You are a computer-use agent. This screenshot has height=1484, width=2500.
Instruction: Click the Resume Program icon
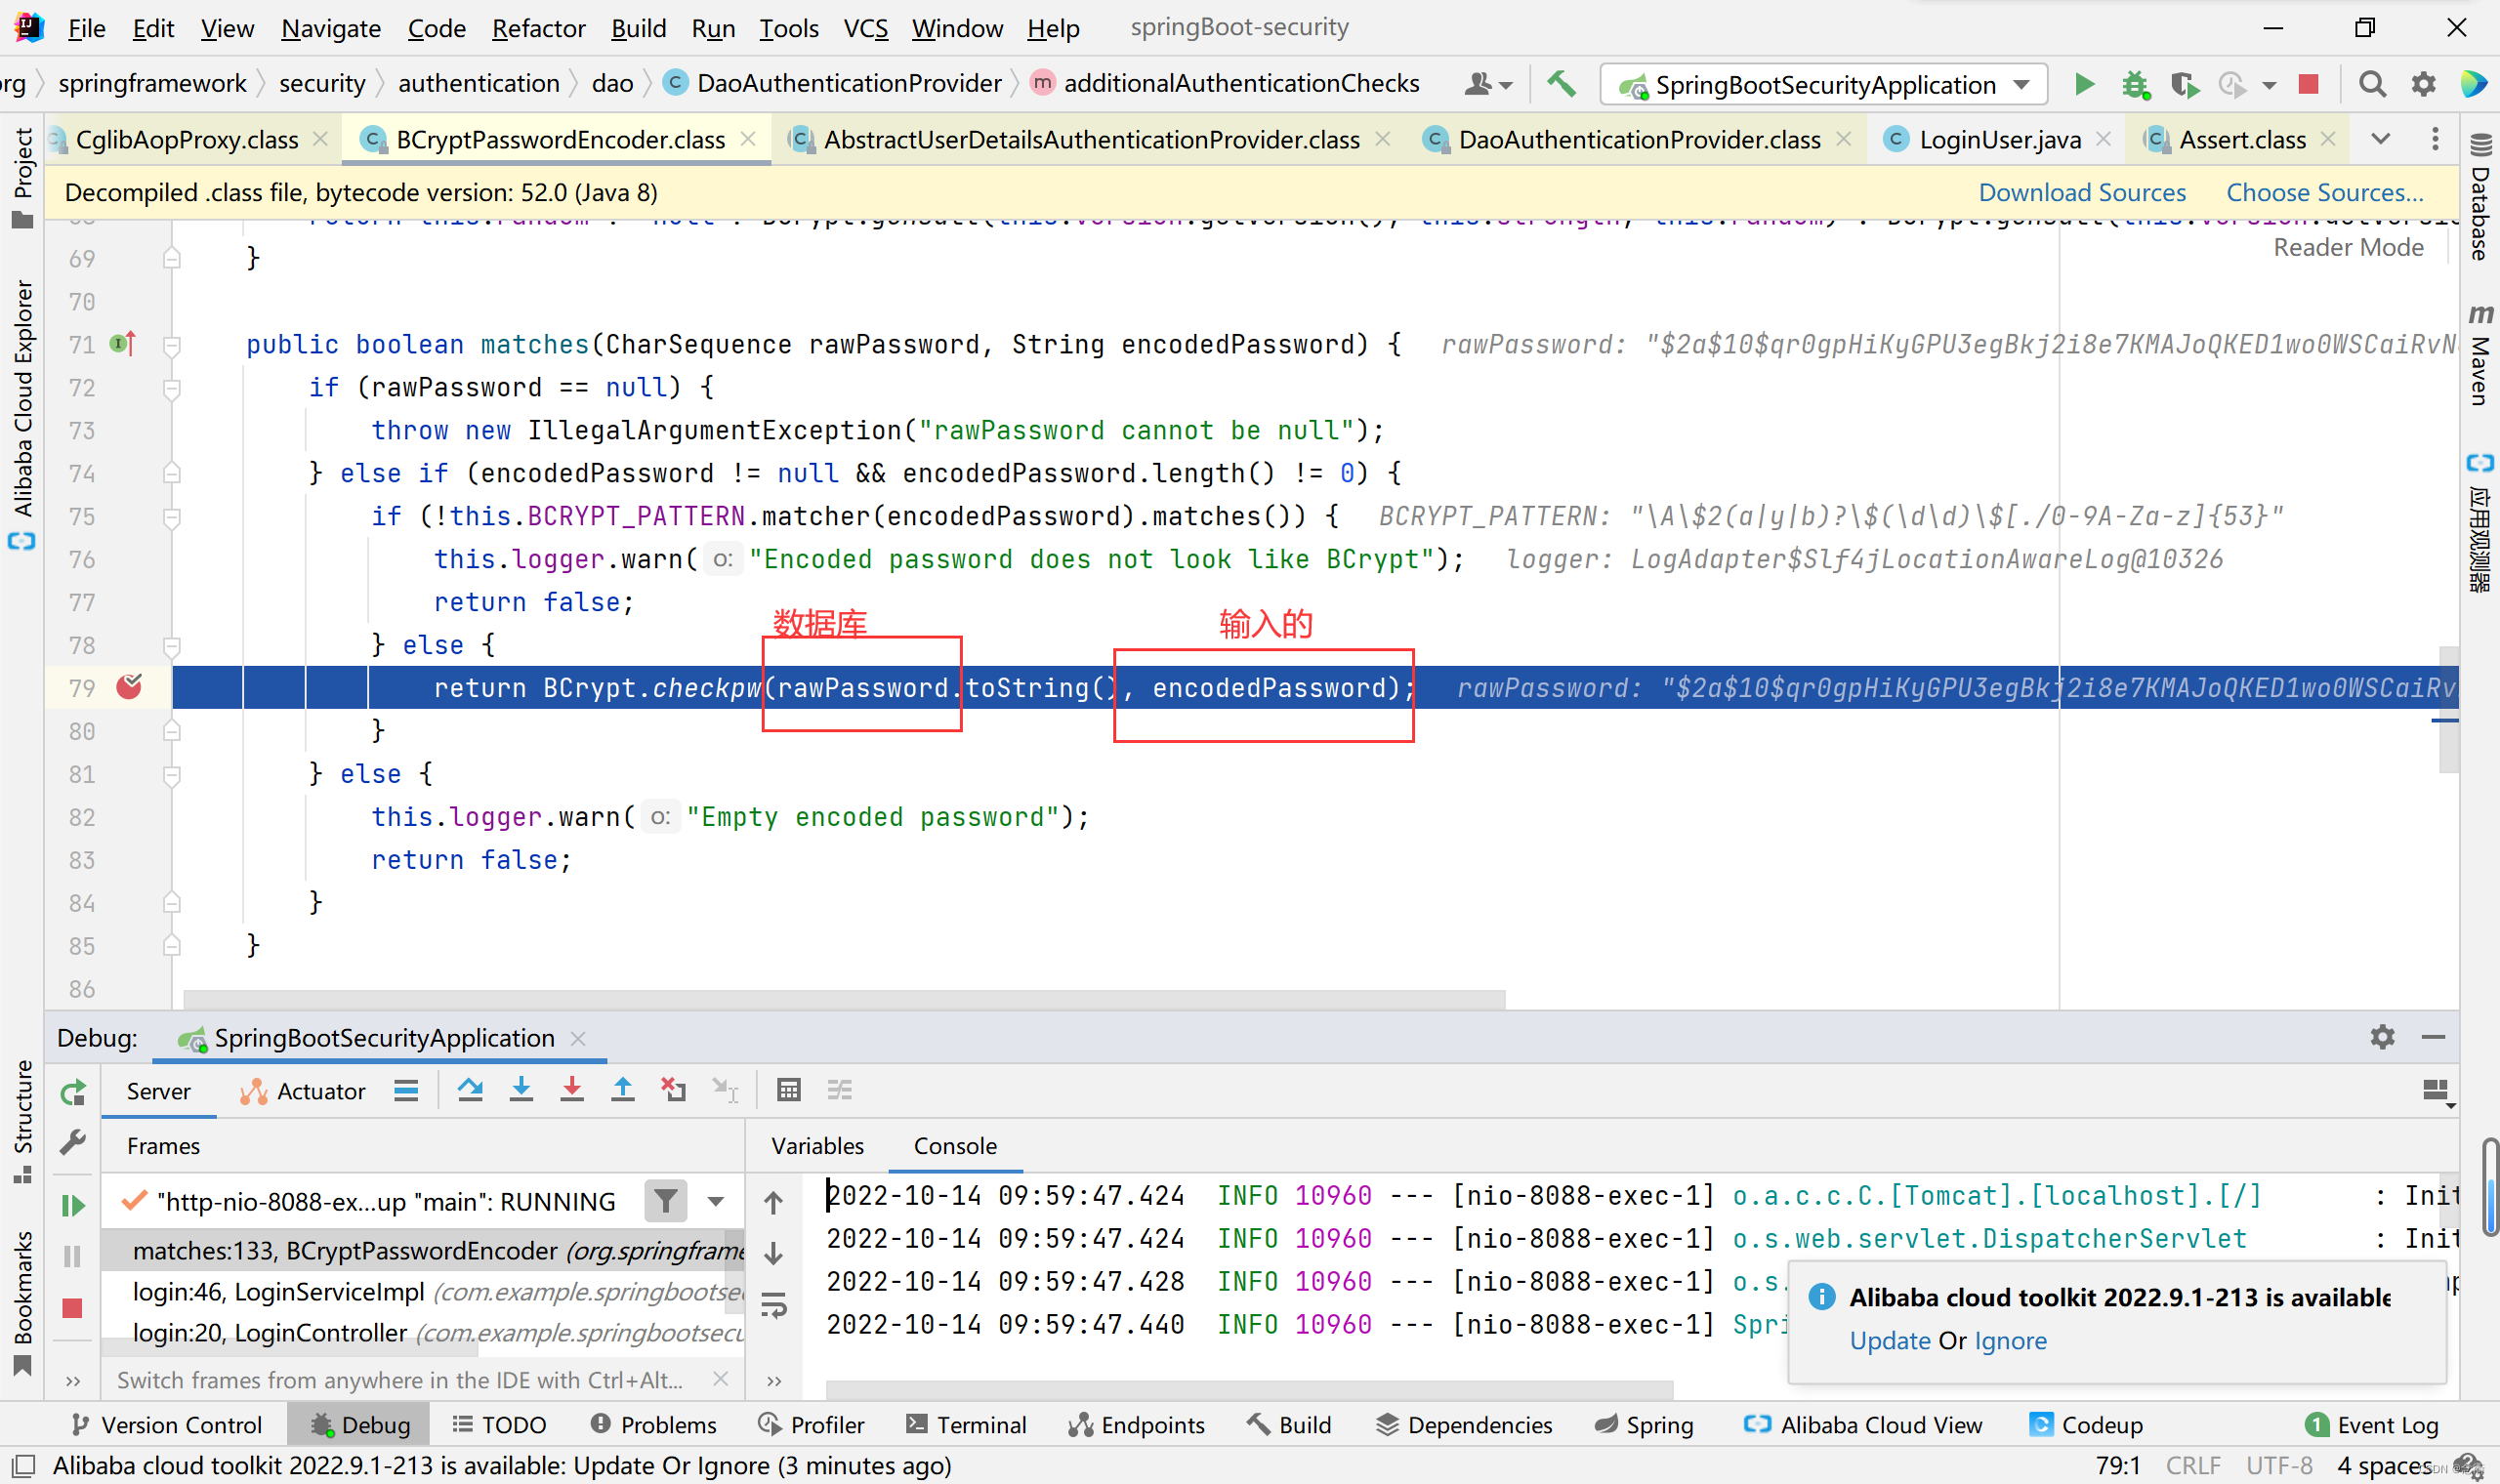(x=73, y=1205)
